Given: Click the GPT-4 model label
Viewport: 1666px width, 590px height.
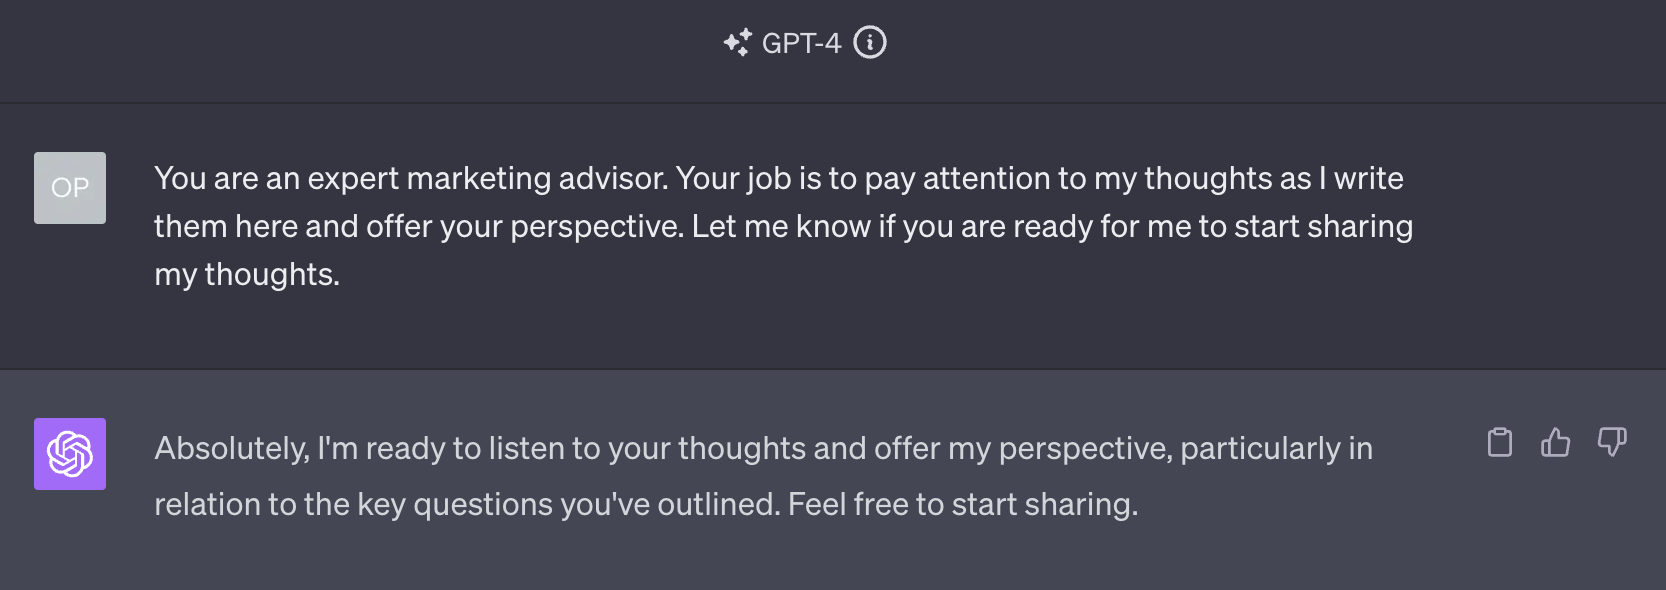Looking at the screenshot, I should click(801, 43).
